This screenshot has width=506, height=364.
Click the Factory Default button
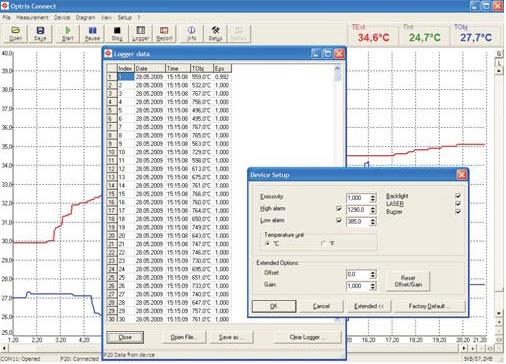tap(429, 306)
